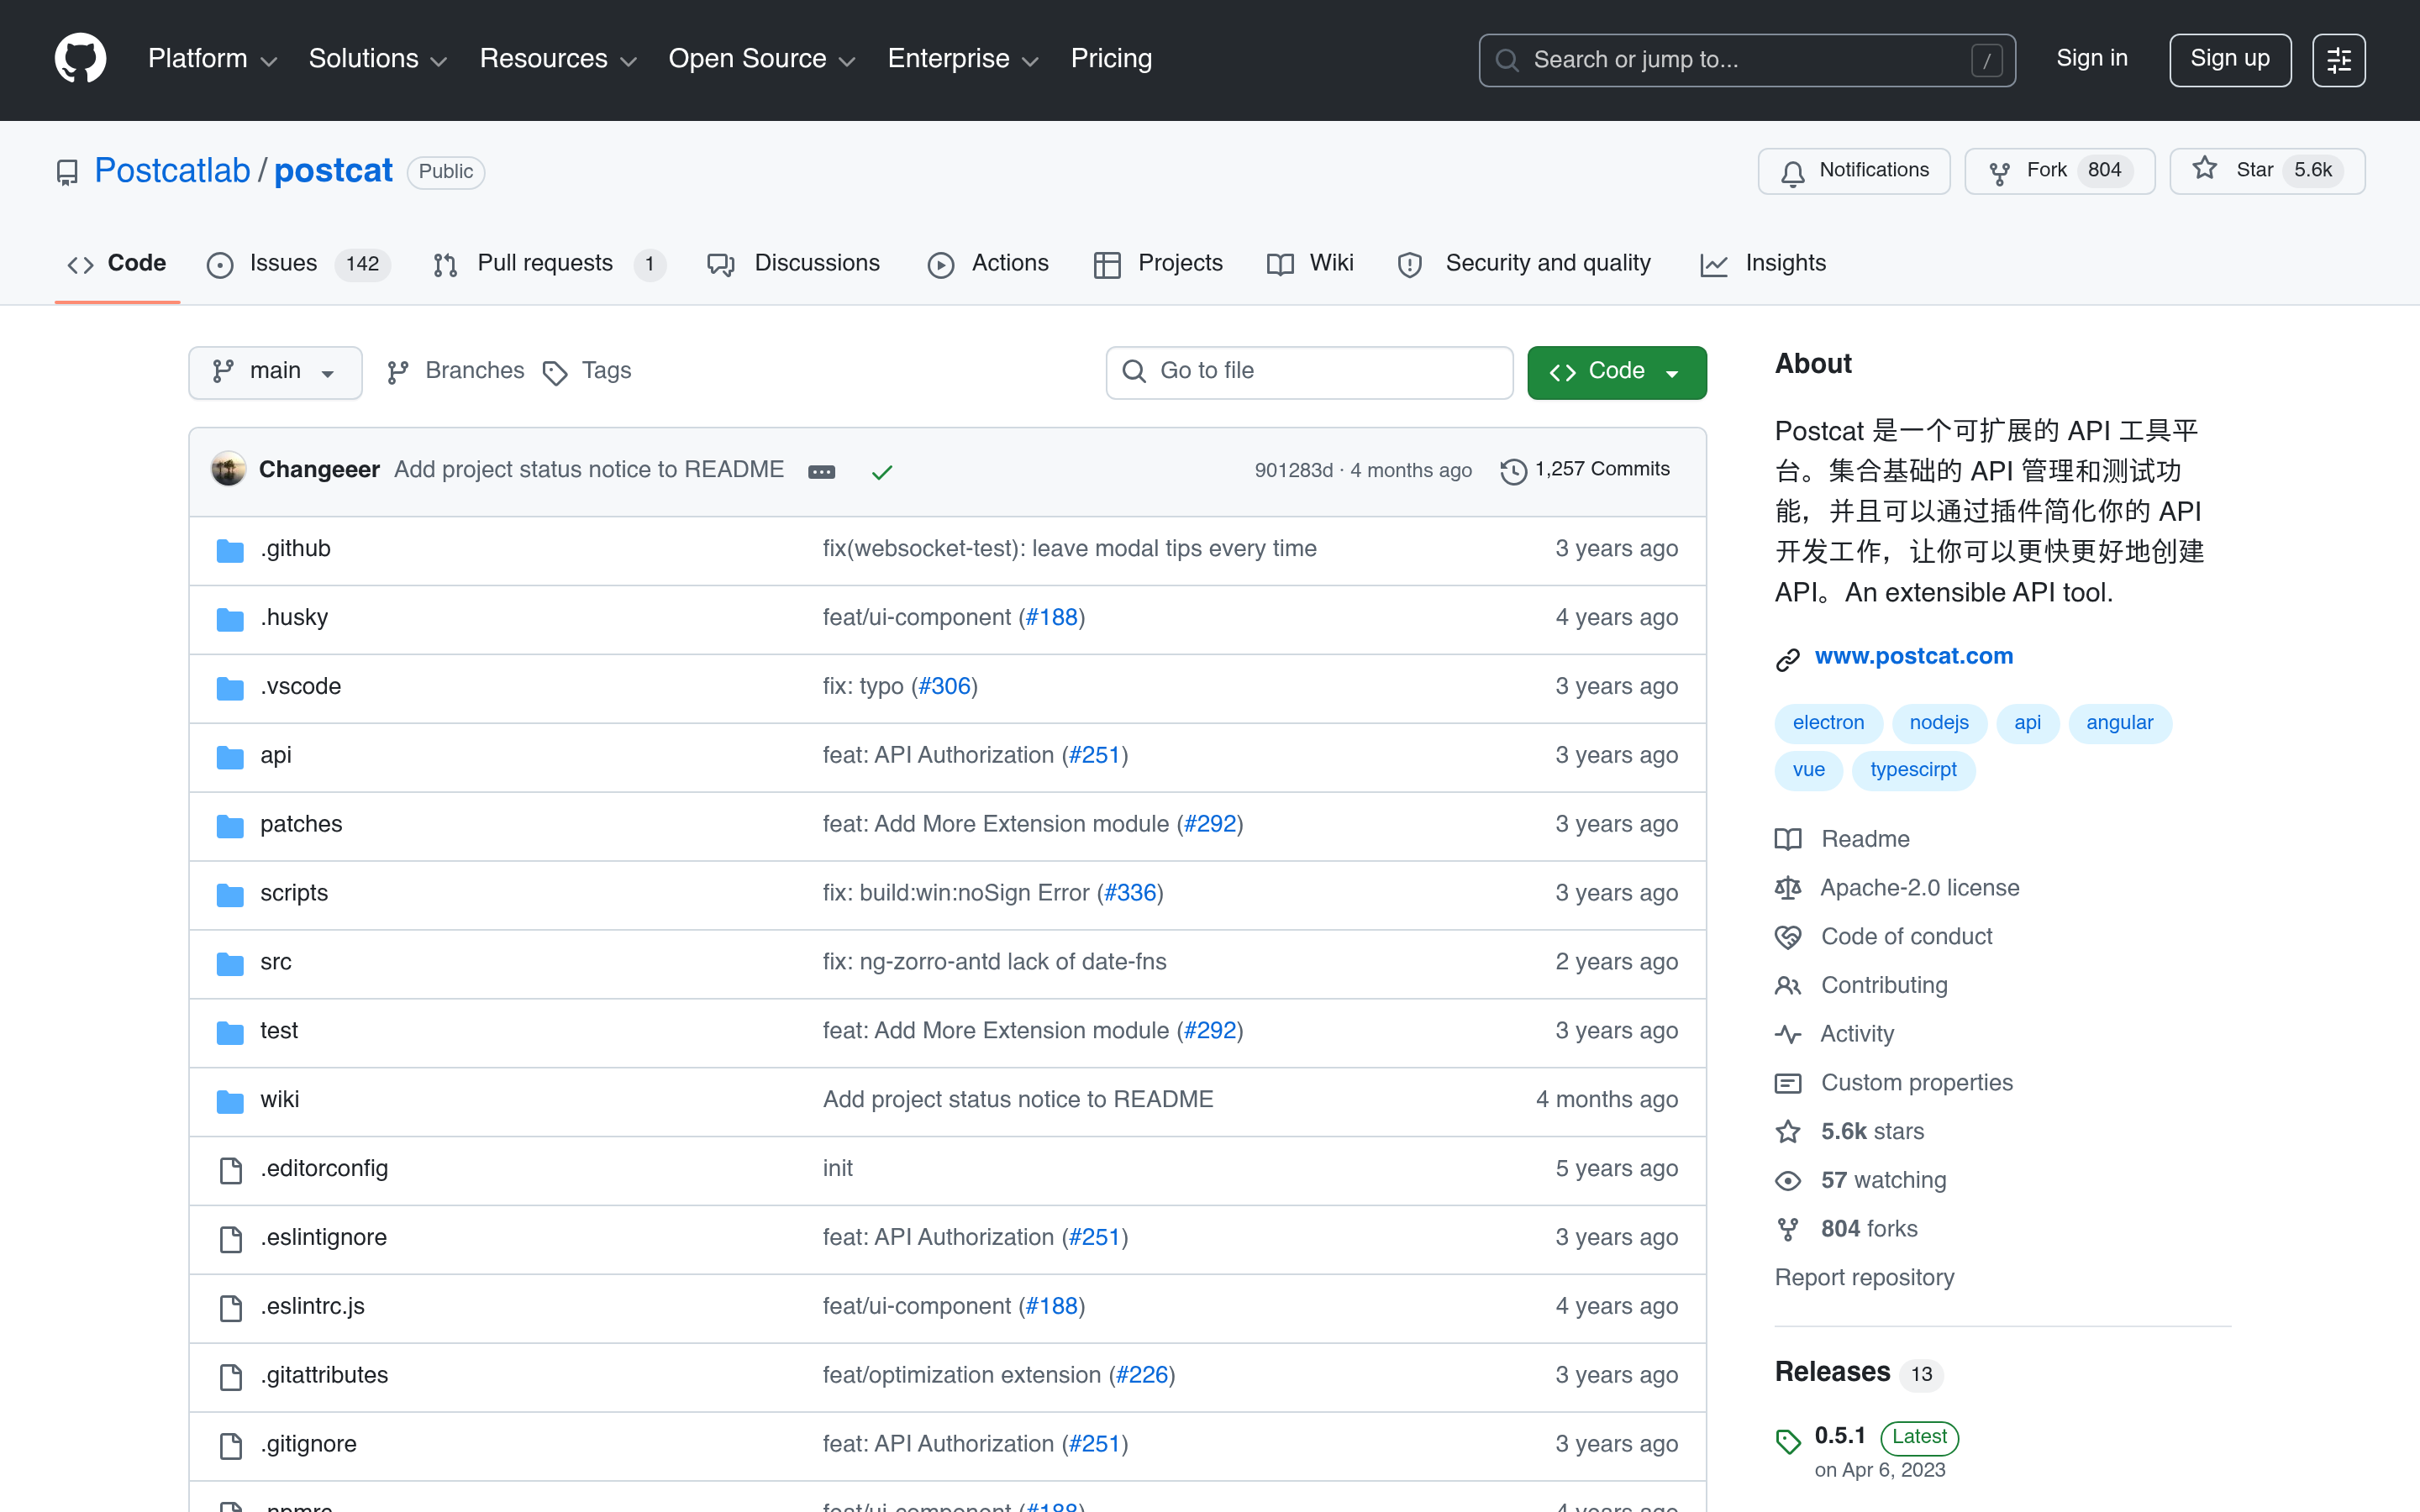Viewport: 2420px width, 1512px height.
Task: Focus the Go to file field
Action: (x=1309, y=372)
